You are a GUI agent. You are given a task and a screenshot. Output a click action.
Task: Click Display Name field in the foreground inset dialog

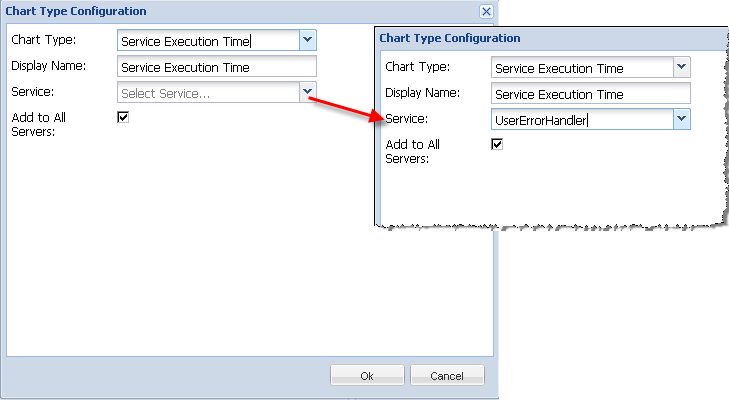tap(591, 94)
